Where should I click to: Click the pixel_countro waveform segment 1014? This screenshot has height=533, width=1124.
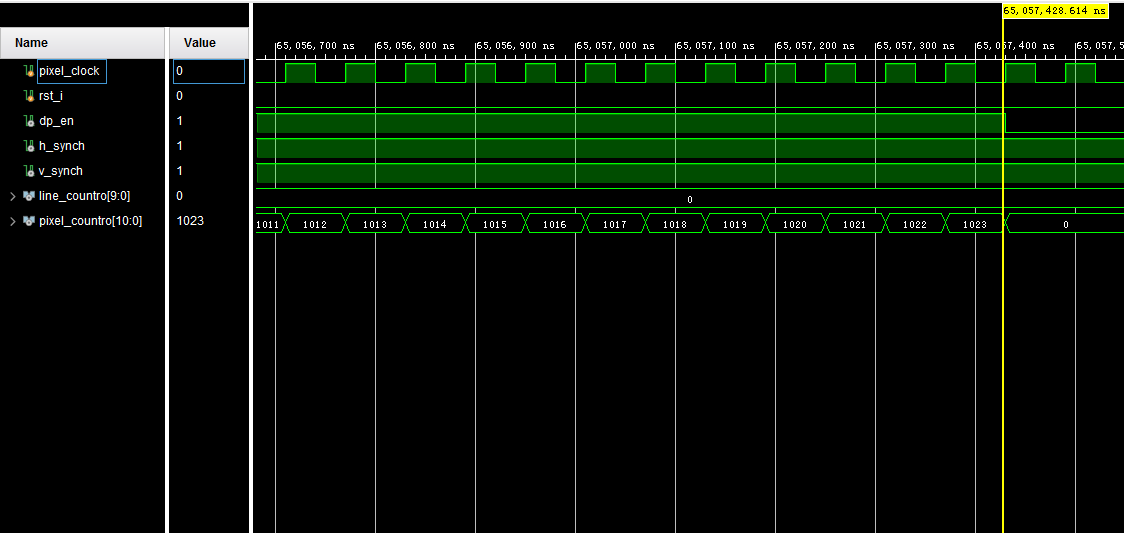pyautogui.click(x=434, y=224)
